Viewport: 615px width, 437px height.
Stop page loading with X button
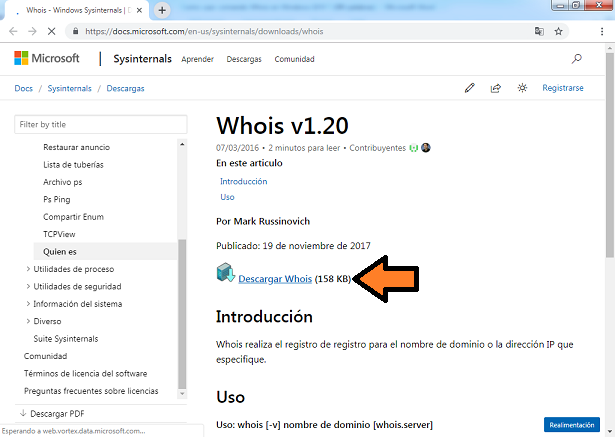pyautogui.click(x=51, y=31)
